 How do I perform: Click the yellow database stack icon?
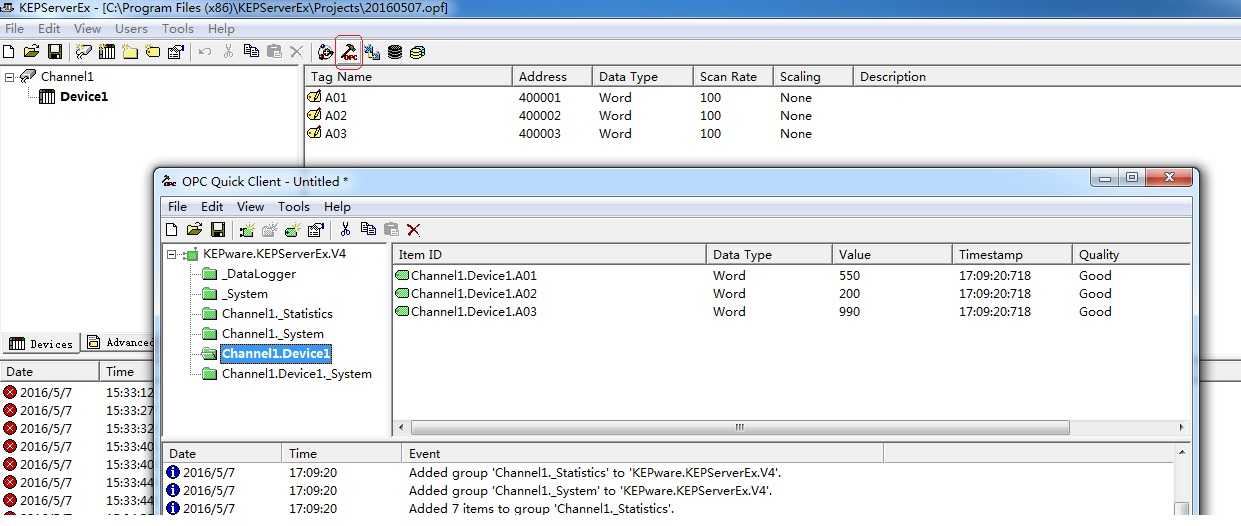(417, 52)
